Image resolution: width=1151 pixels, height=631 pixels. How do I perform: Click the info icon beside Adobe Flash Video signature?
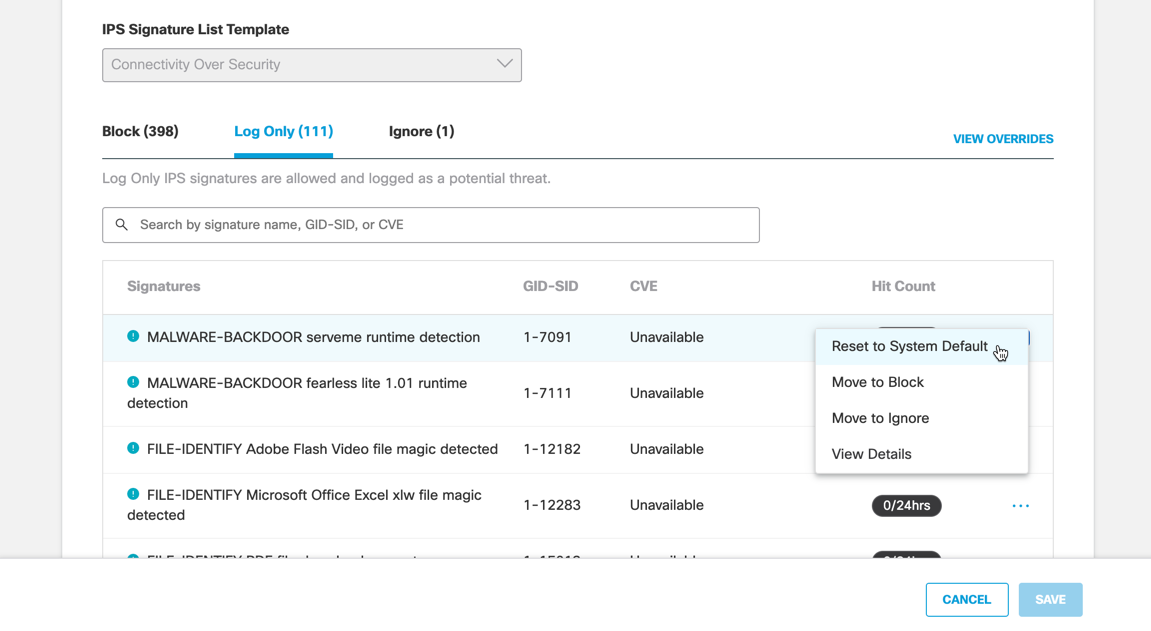(x=133, y=448)
